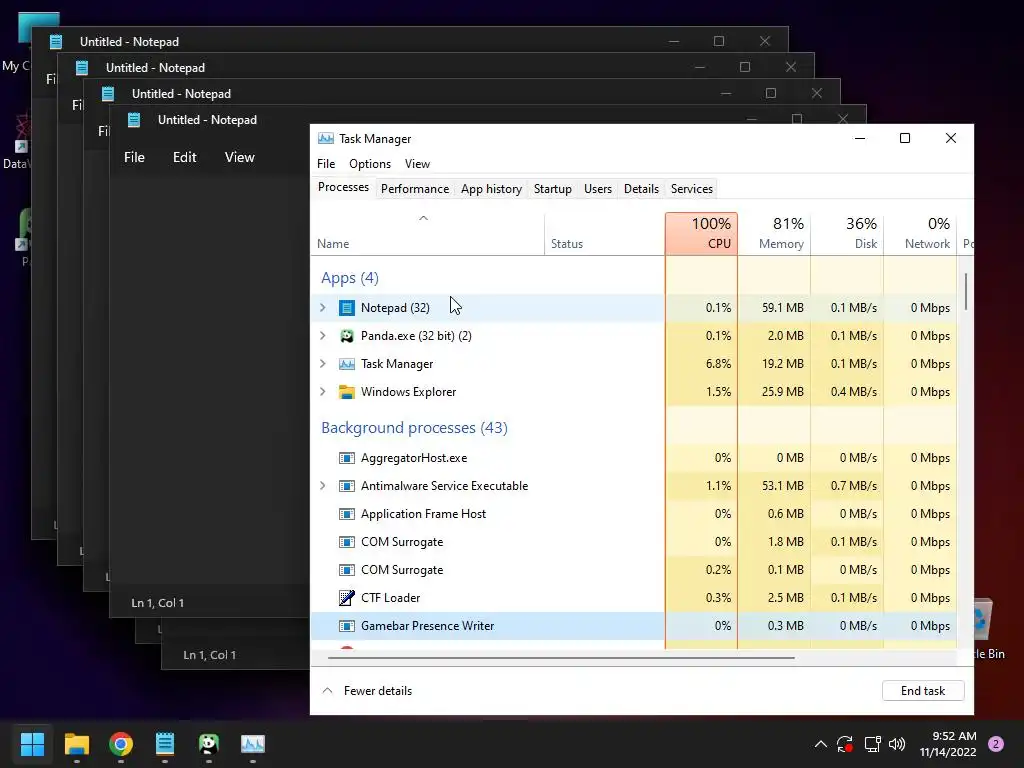This screenshot has width=1024, height=768.
Task: Click the sync tray icon with red dot
Action: coord(844,744)
